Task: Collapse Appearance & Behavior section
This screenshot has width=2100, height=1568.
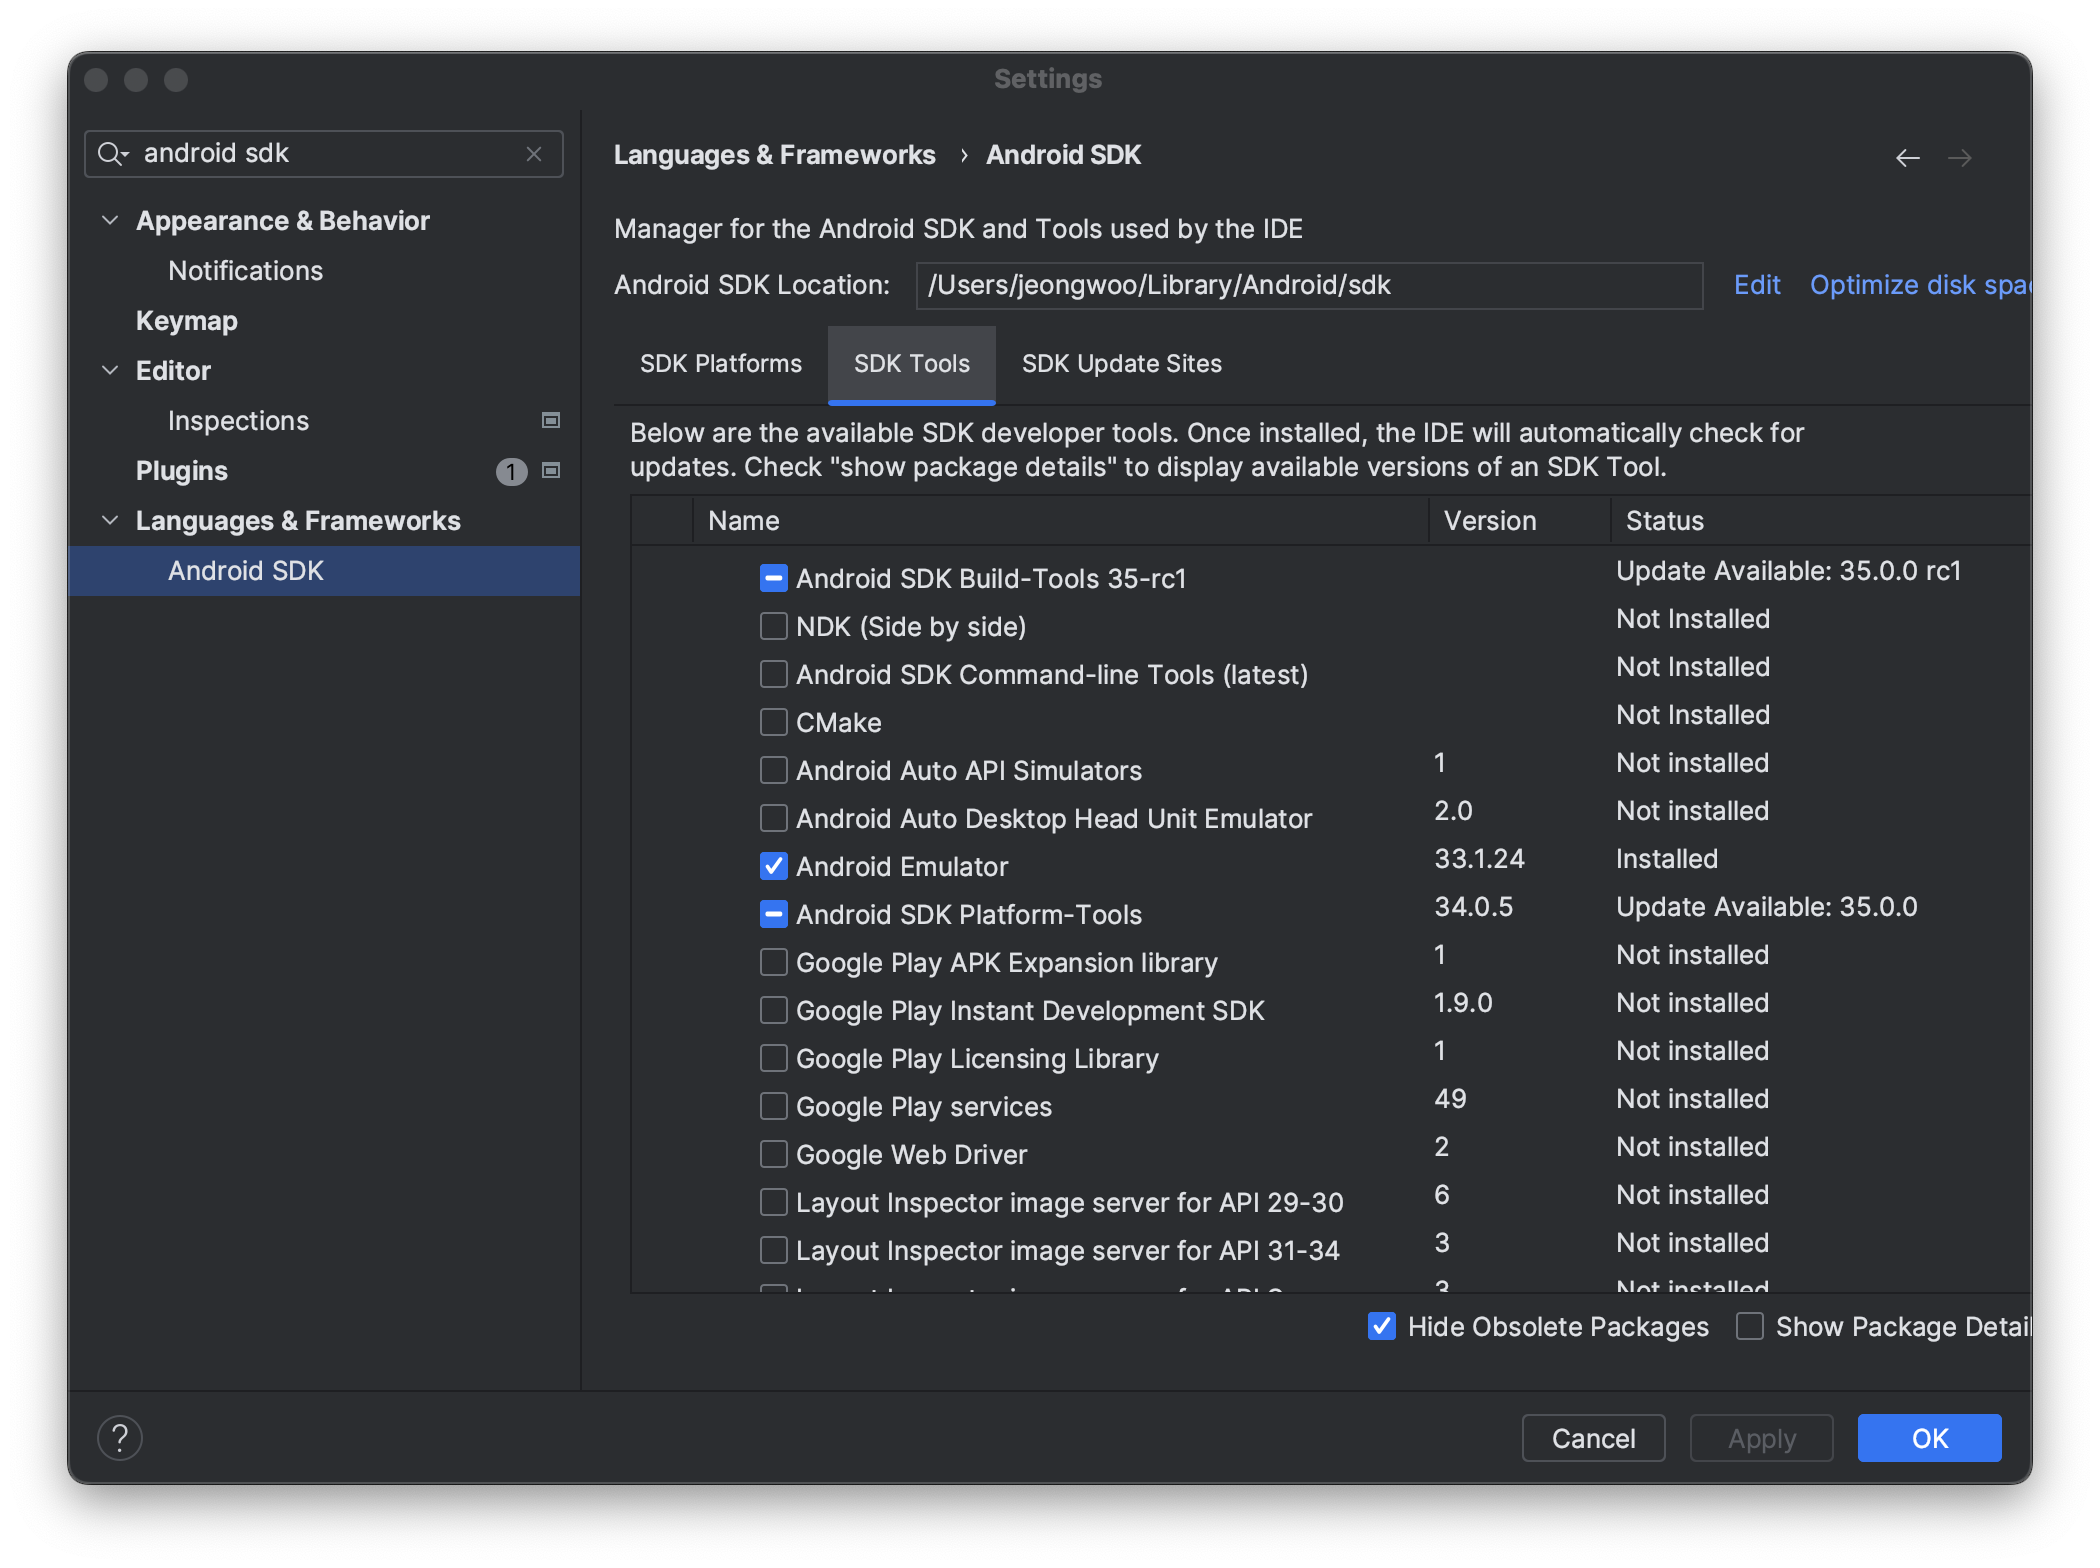Action: (110, 221)
